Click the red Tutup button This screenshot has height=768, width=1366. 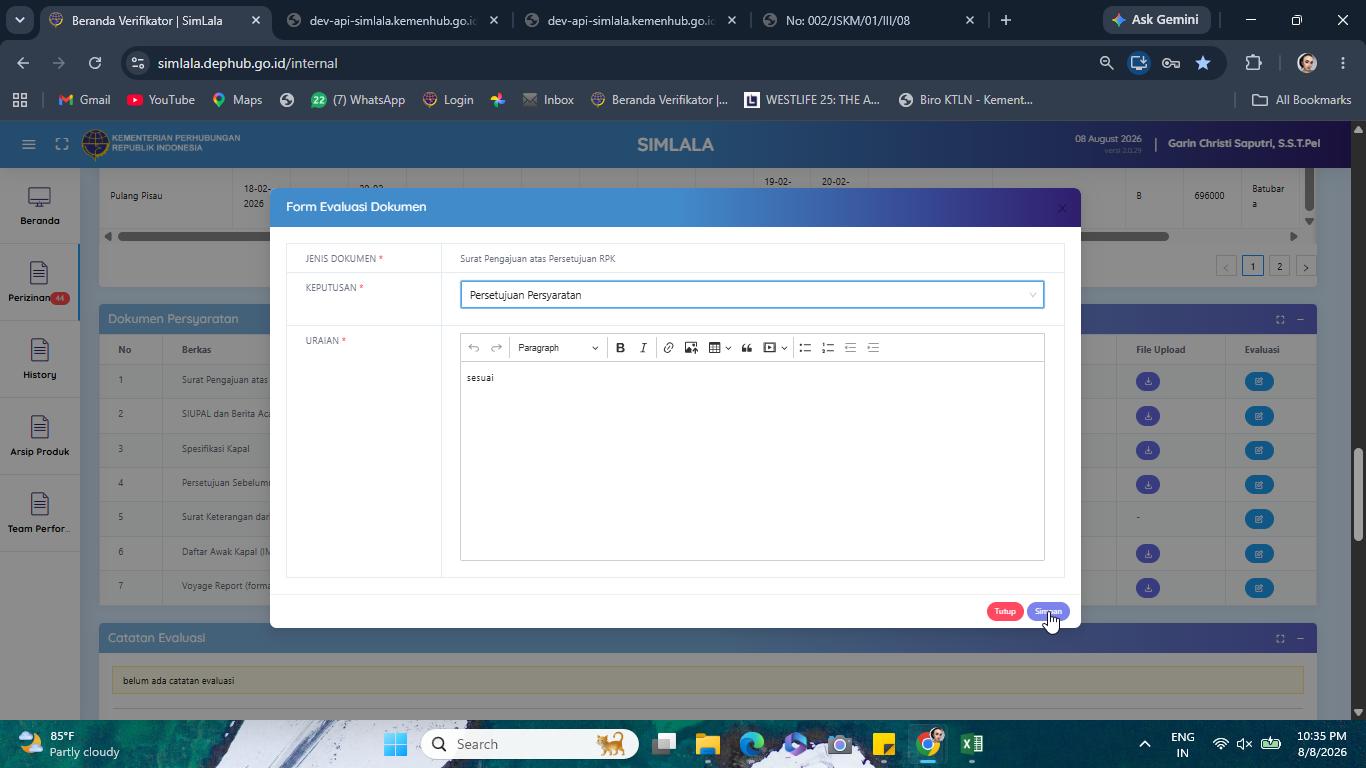click(x=1005, y=611)
